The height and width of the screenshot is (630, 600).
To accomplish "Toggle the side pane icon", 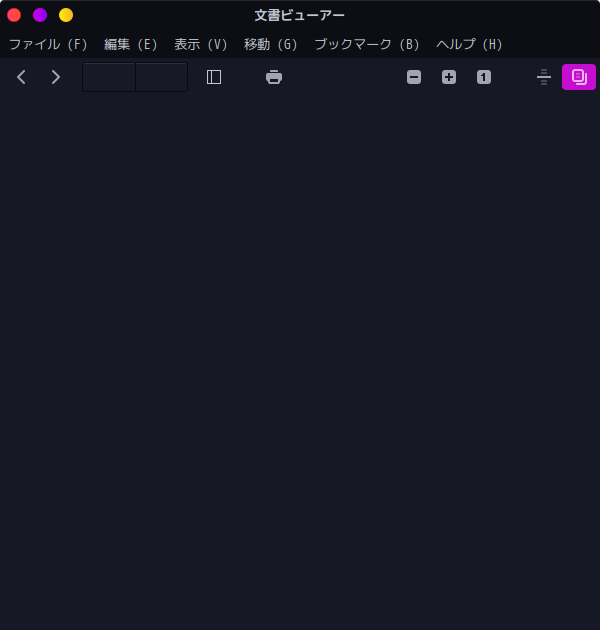I will [214, 77].
